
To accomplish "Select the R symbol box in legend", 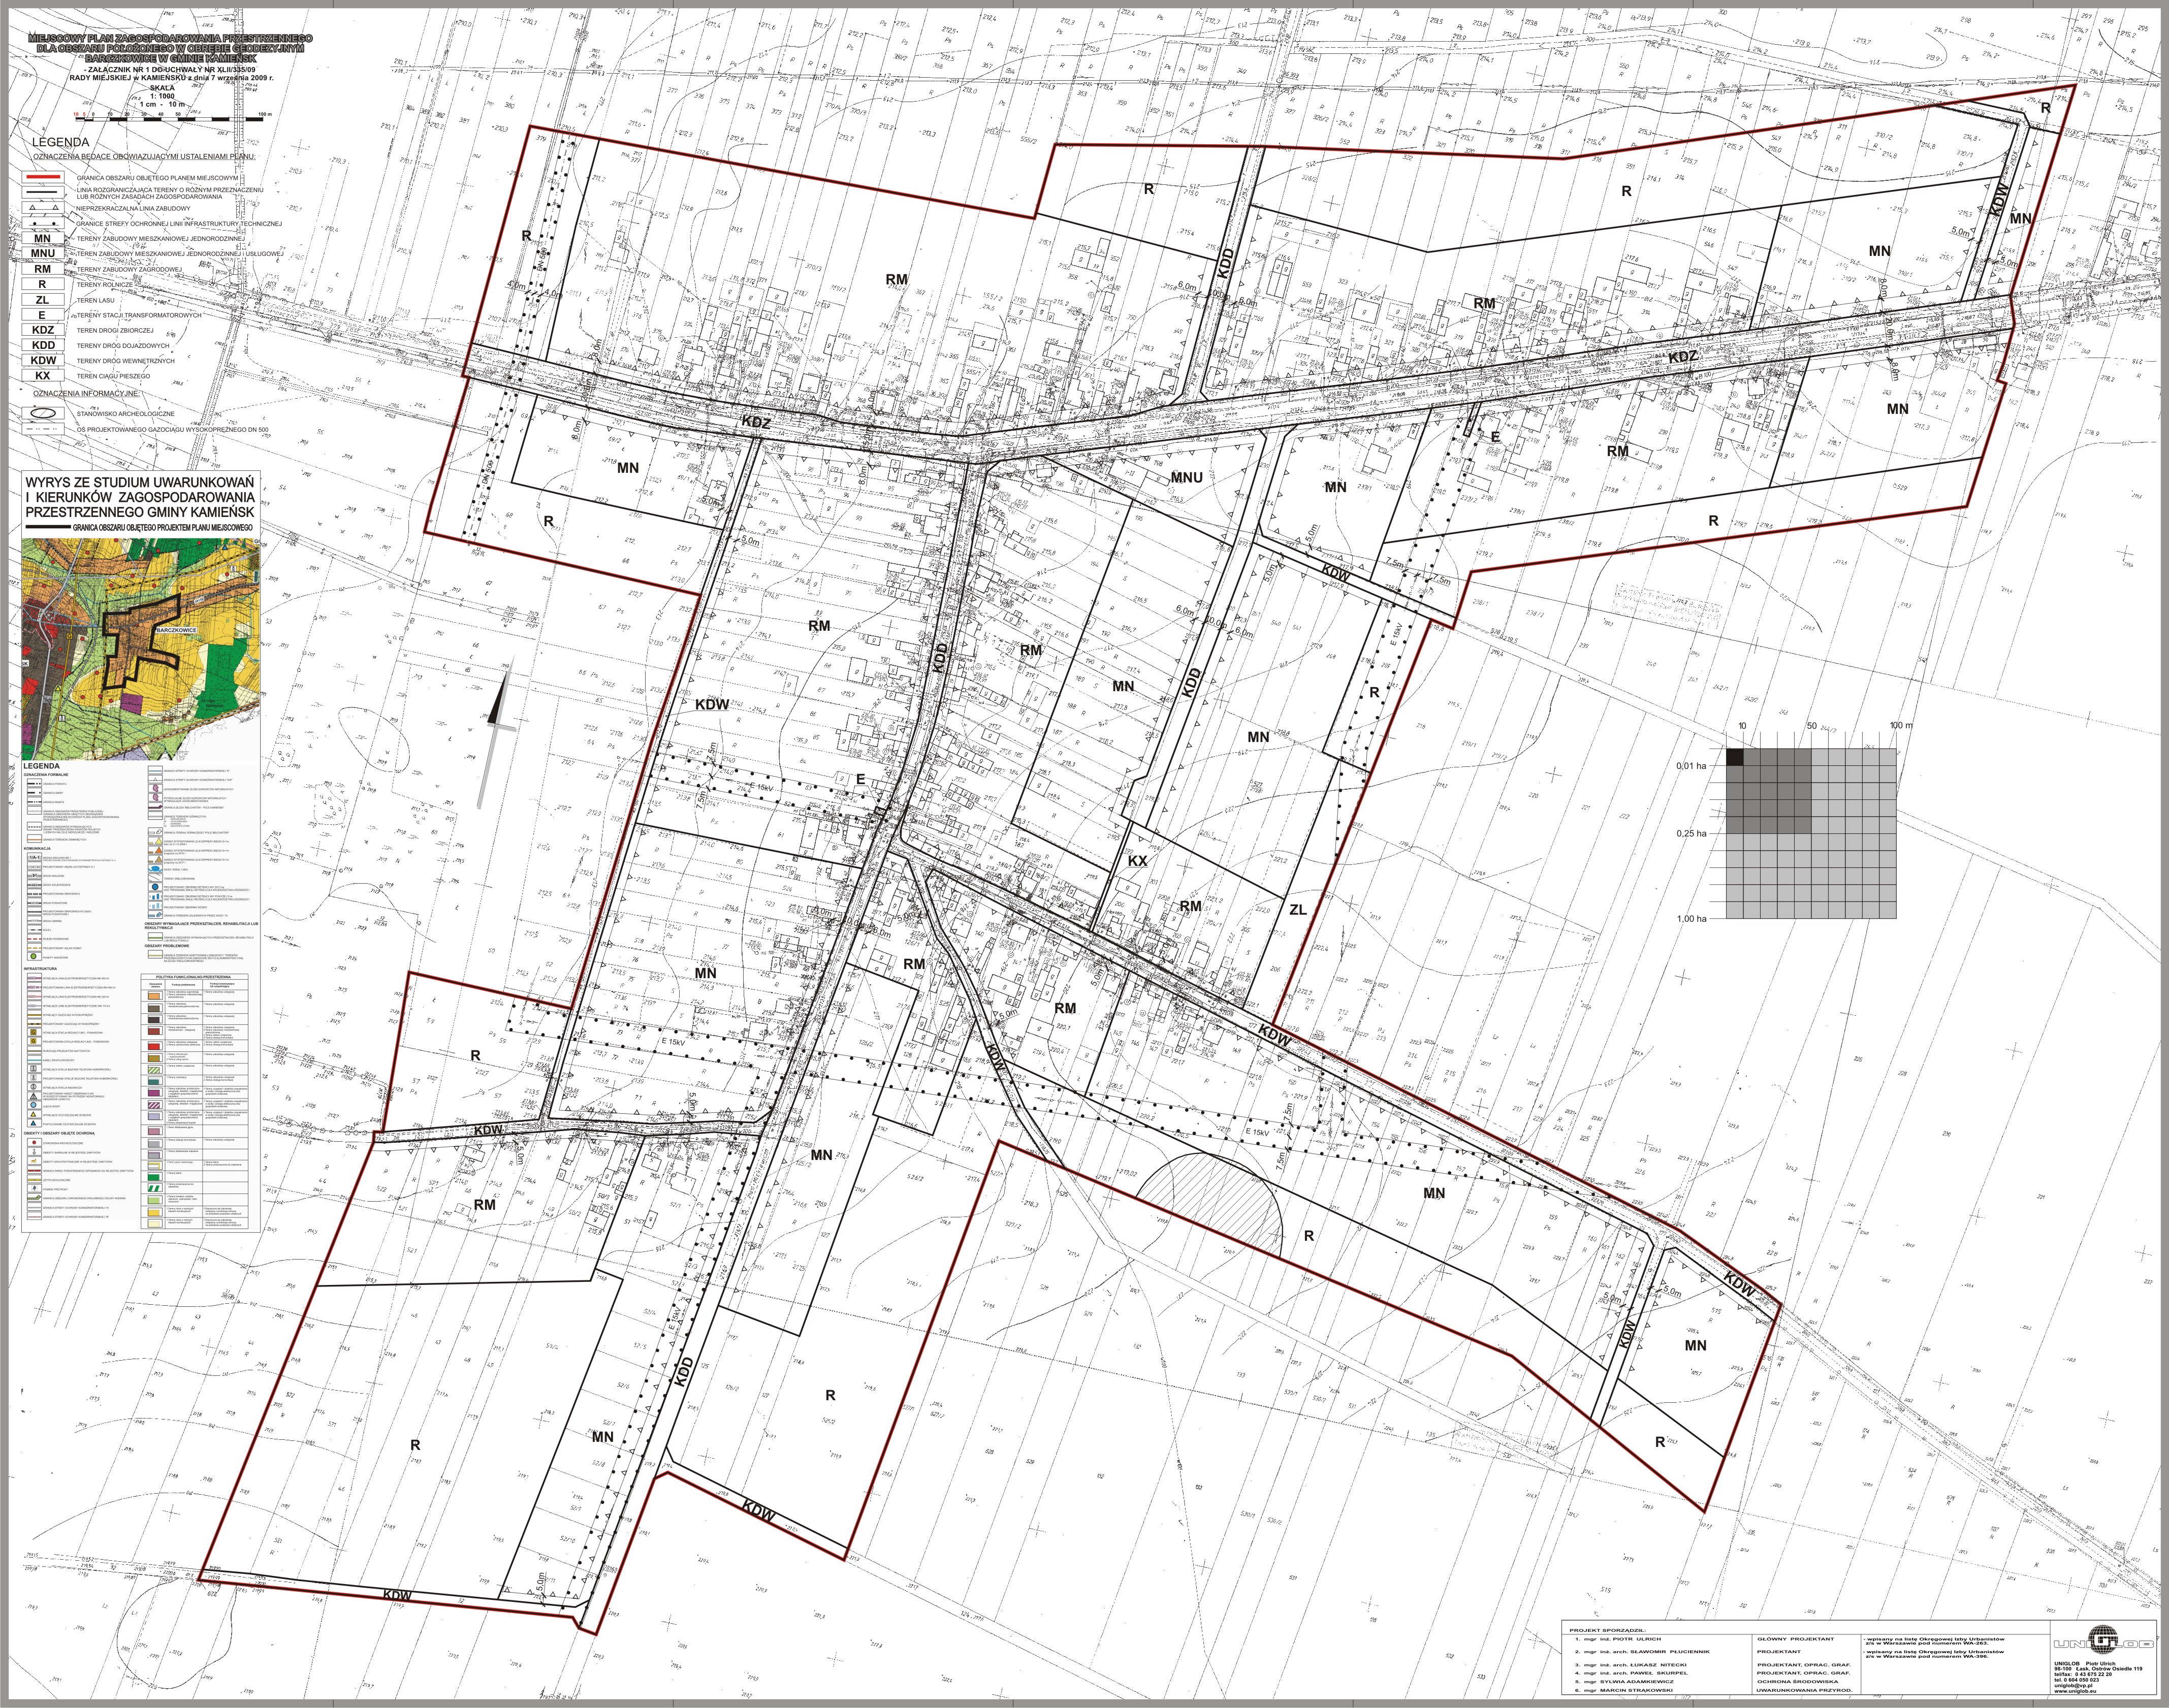I will pyautogui.click(x=43, y=284).
